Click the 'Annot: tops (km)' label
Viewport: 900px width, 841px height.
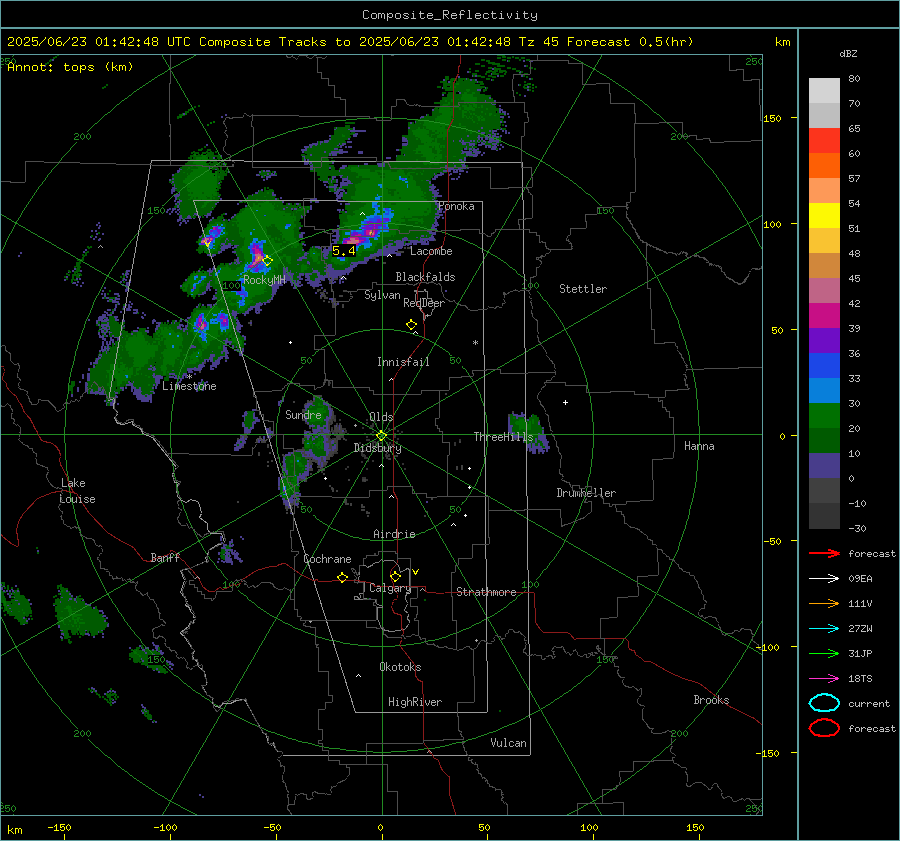point(70,67)
